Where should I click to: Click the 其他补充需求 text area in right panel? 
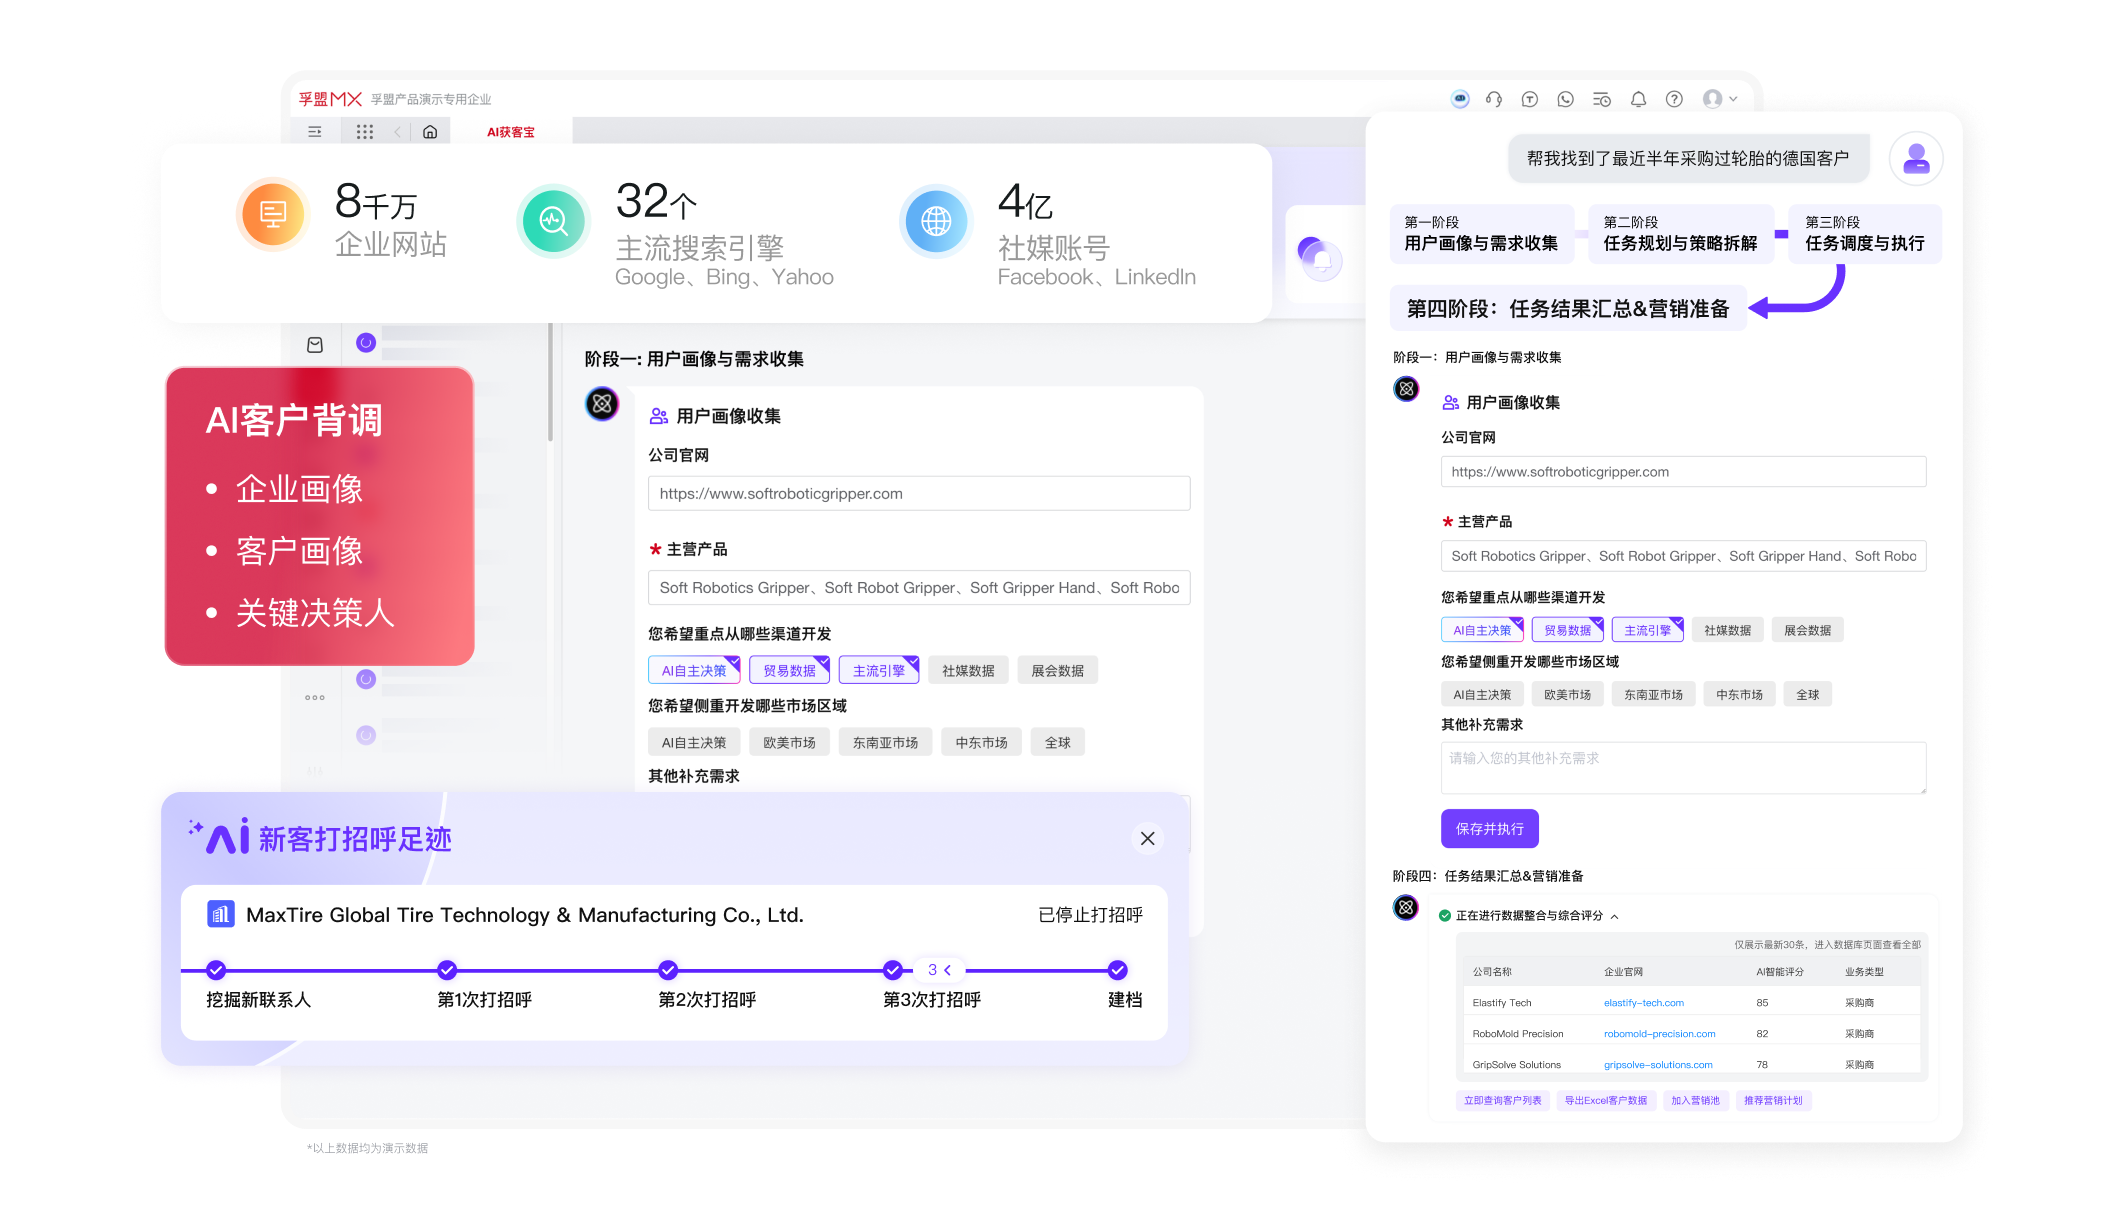[1682, 767]
